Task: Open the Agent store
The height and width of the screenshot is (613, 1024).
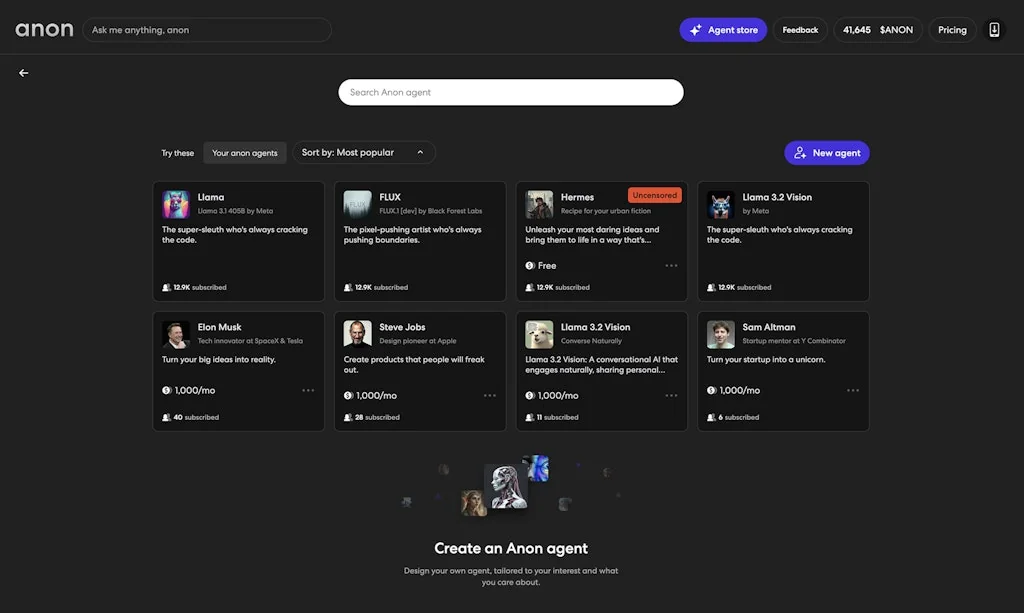Action: tap(722, 29)
